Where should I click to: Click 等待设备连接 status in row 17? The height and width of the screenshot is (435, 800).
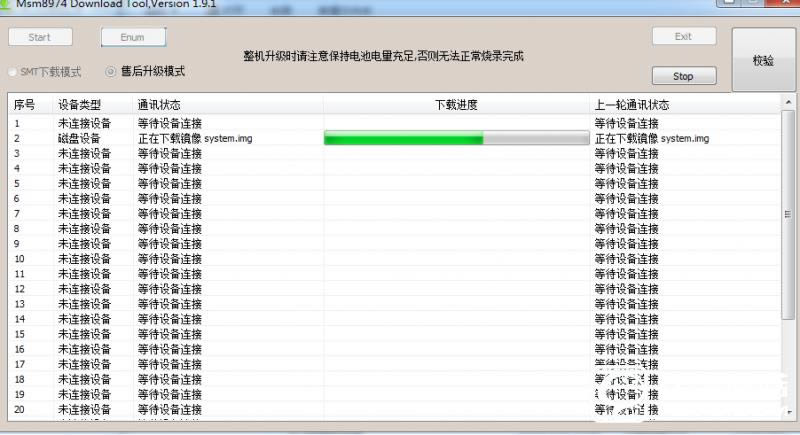pos(170,364)
